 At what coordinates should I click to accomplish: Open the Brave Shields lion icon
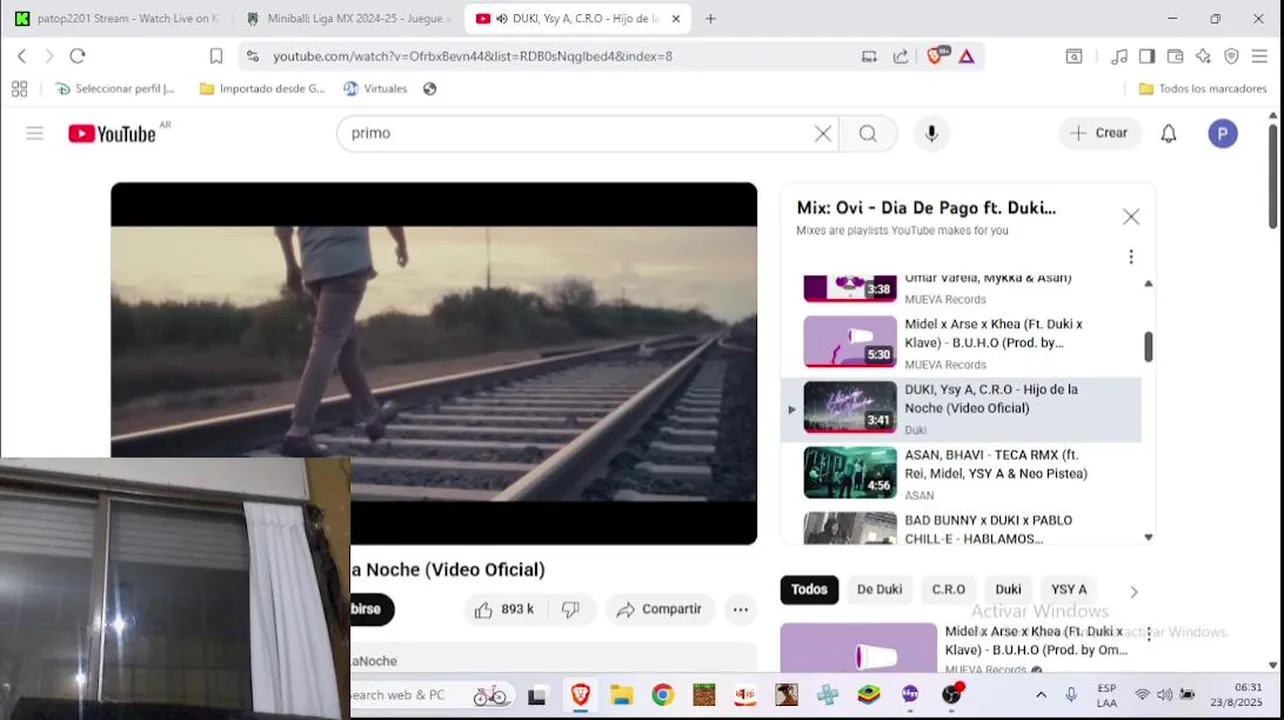[936, 56]
